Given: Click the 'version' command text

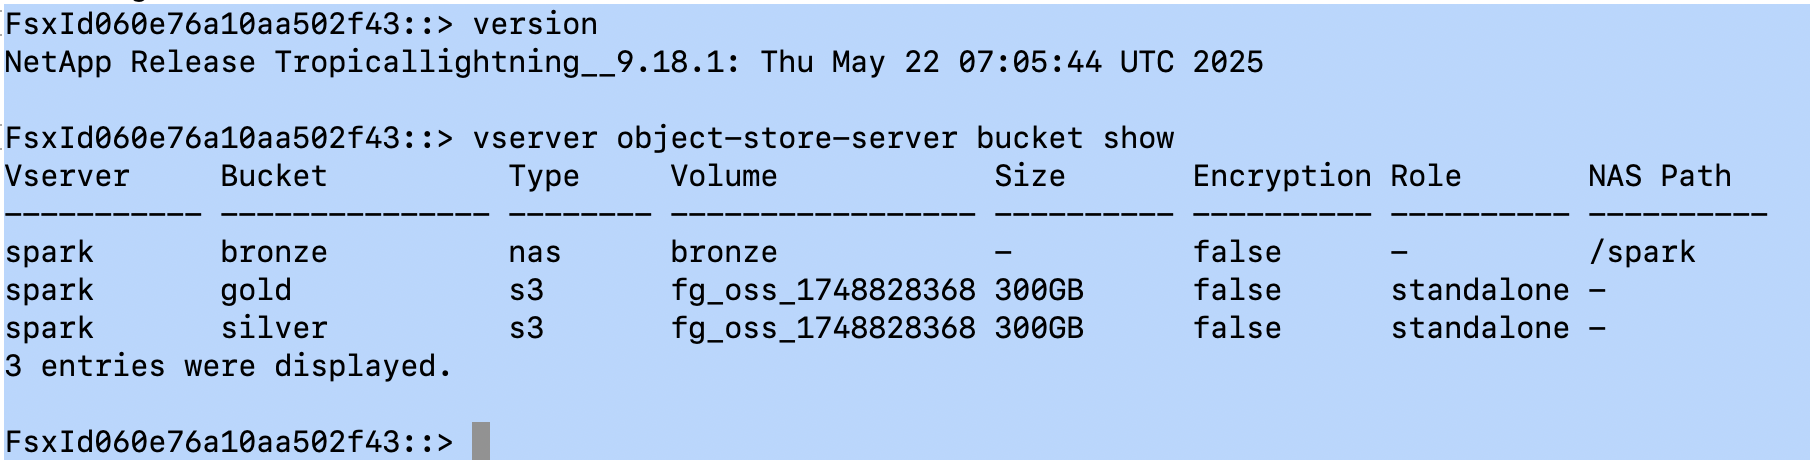Looking at the screenshot, I should 535,24.
